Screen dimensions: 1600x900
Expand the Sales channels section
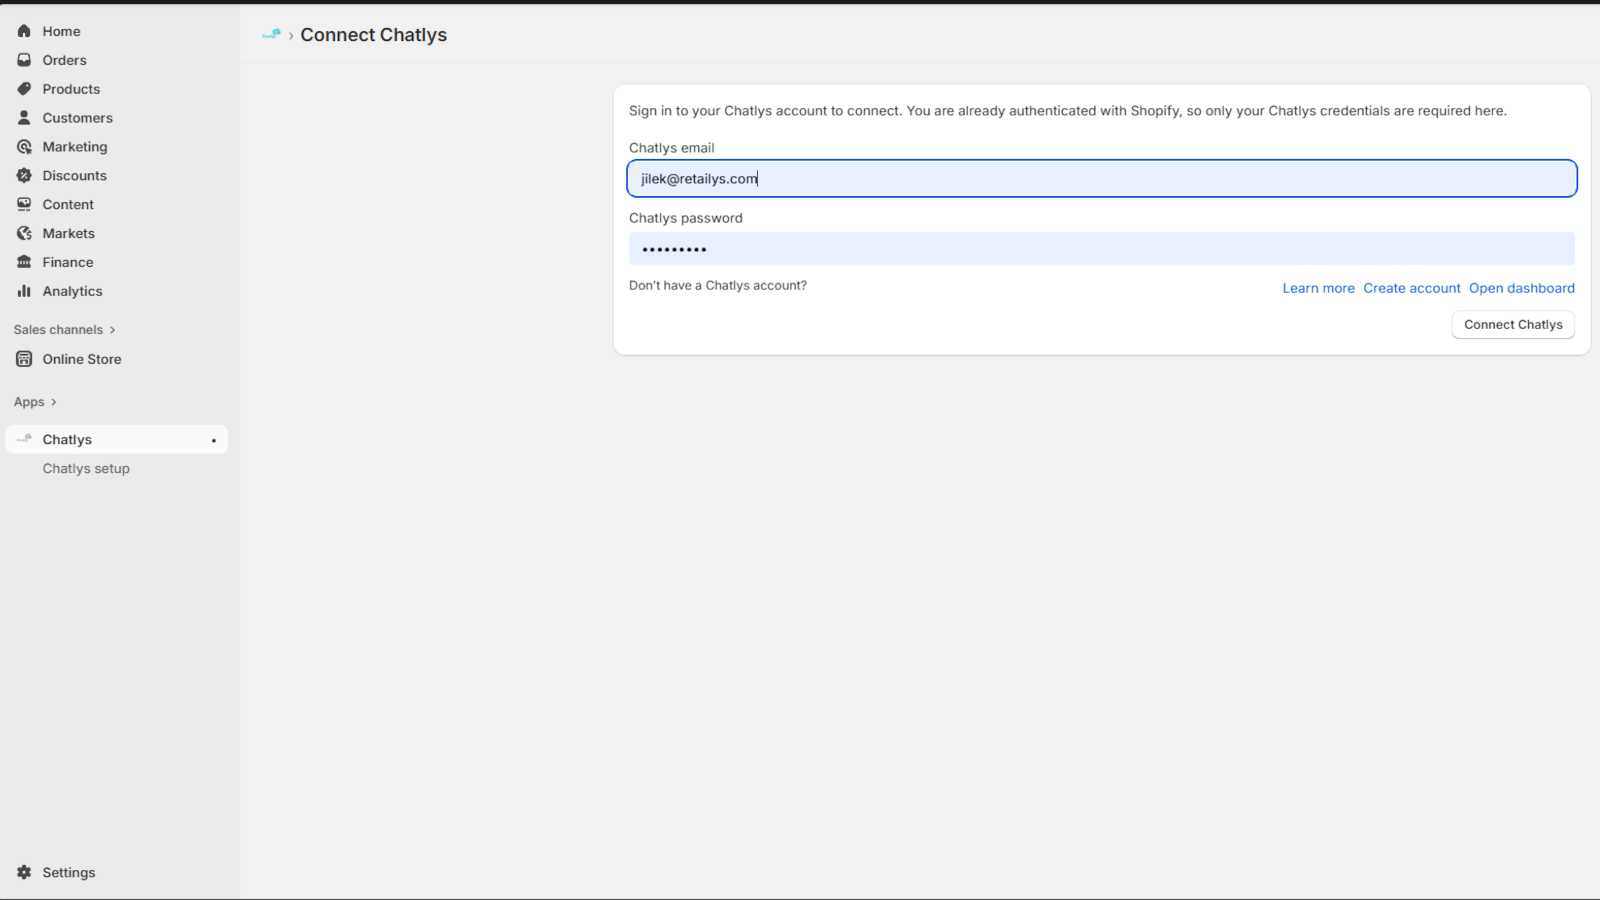[58, 329]
